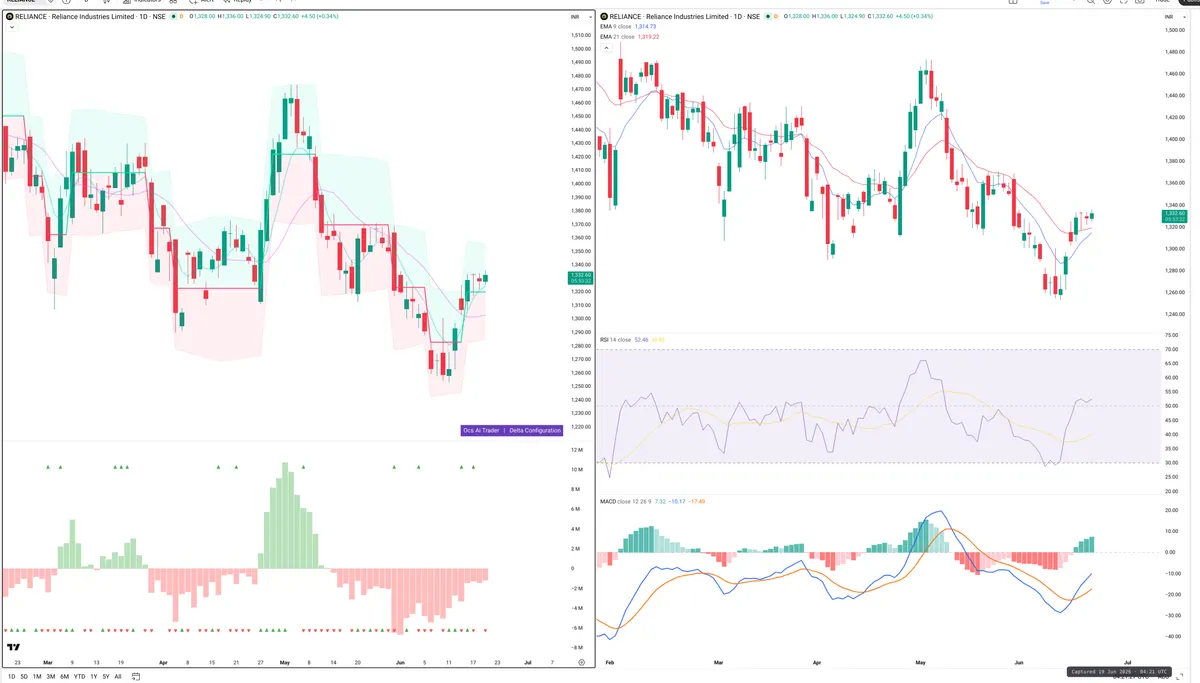Click the left chart's 1,510.00 price axis label
The image size is (1200, 683).
pyautogui.click(x=579, y=35)
